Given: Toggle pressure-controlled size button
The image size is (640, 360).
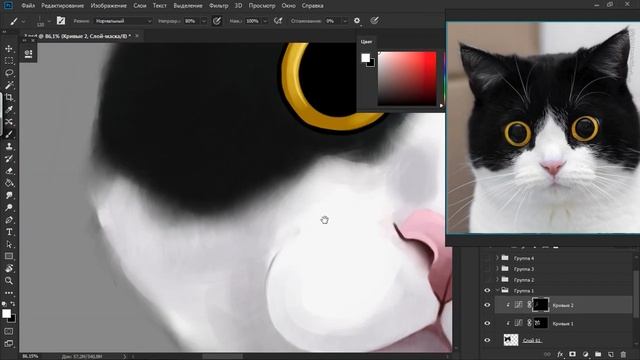Looking at the screenshot, I should (374, 21).
